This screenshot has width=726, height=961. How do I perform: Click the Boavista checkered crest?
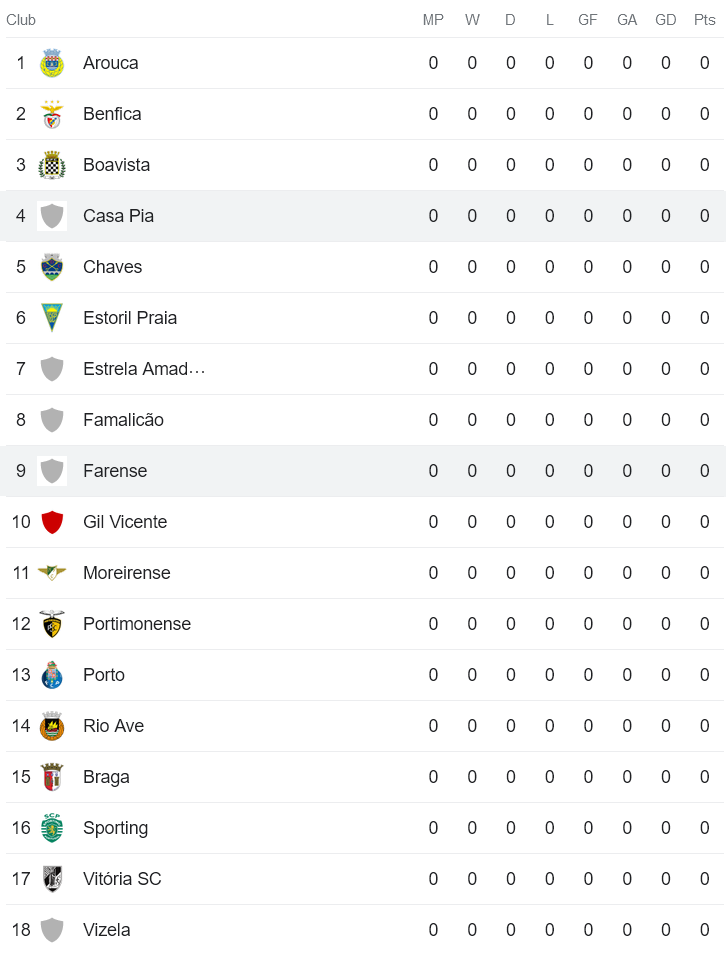(52, 165)
